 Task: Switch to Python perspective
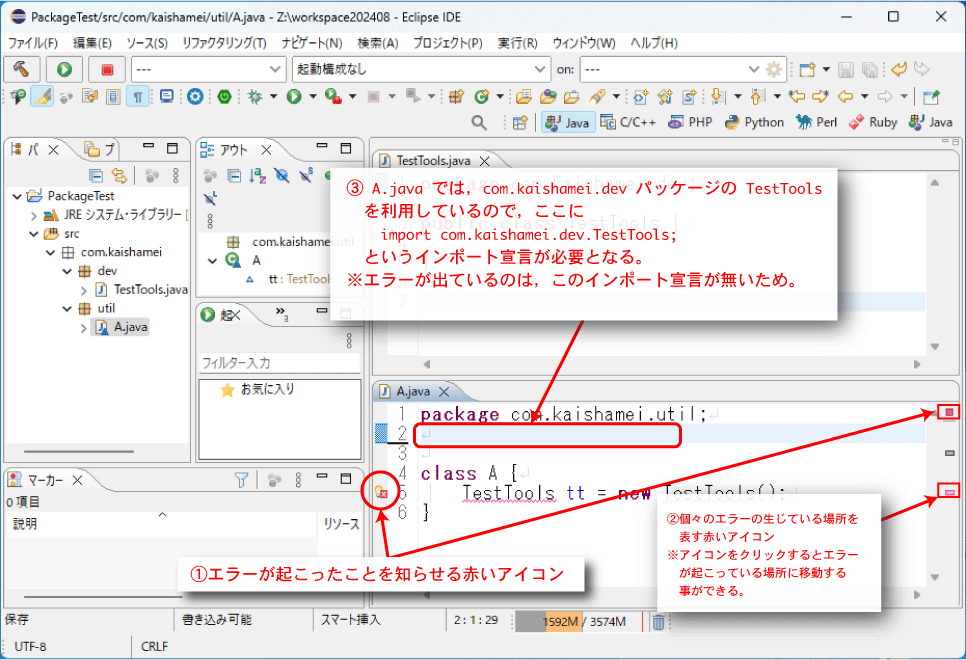(x=754, y=122)
